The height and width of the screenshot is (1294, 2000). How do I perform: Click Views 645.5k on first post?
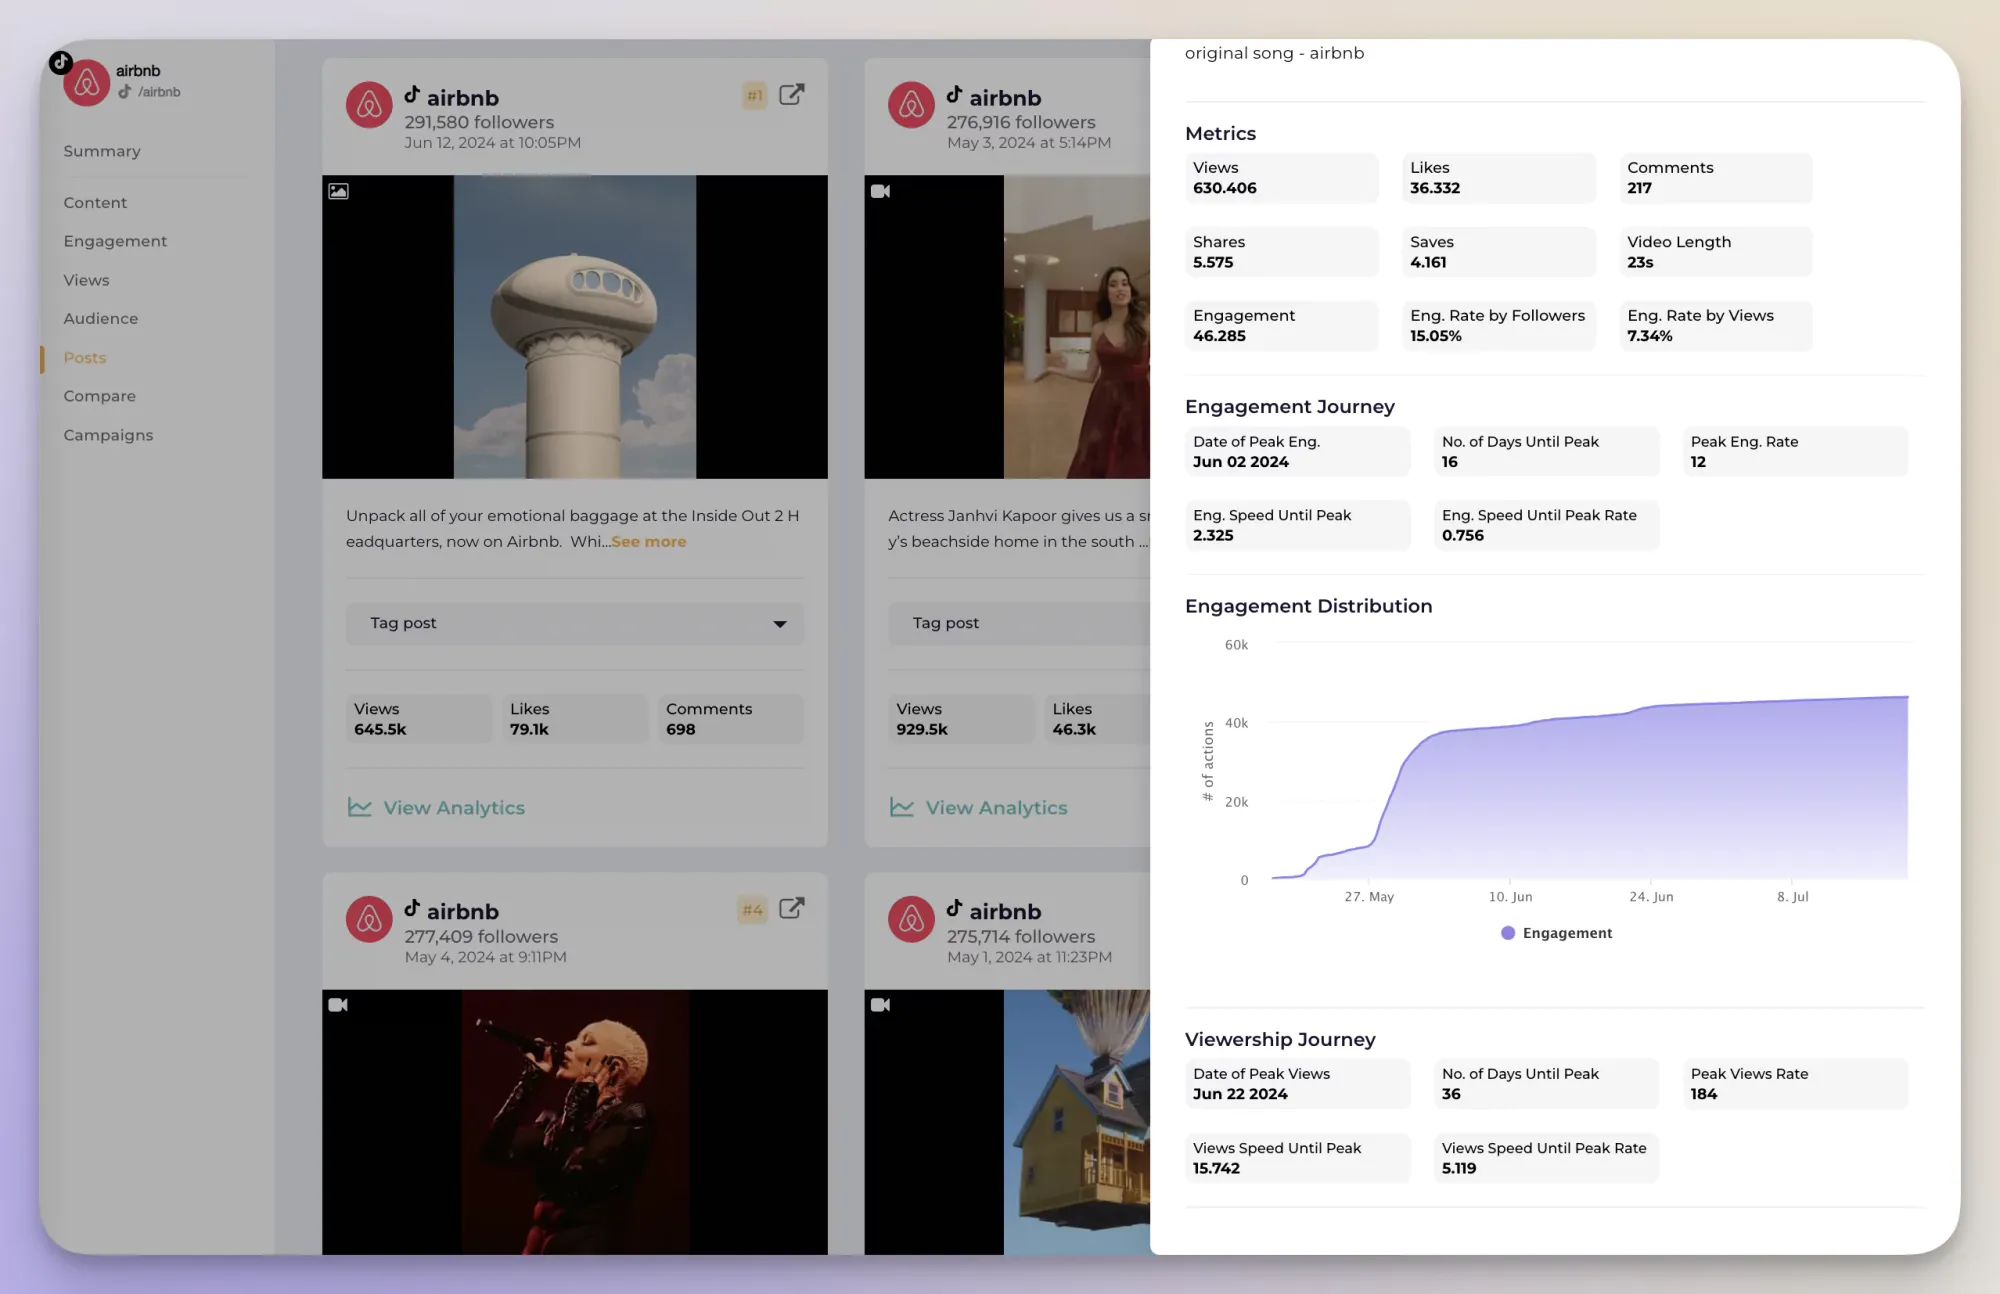point(418,719)
